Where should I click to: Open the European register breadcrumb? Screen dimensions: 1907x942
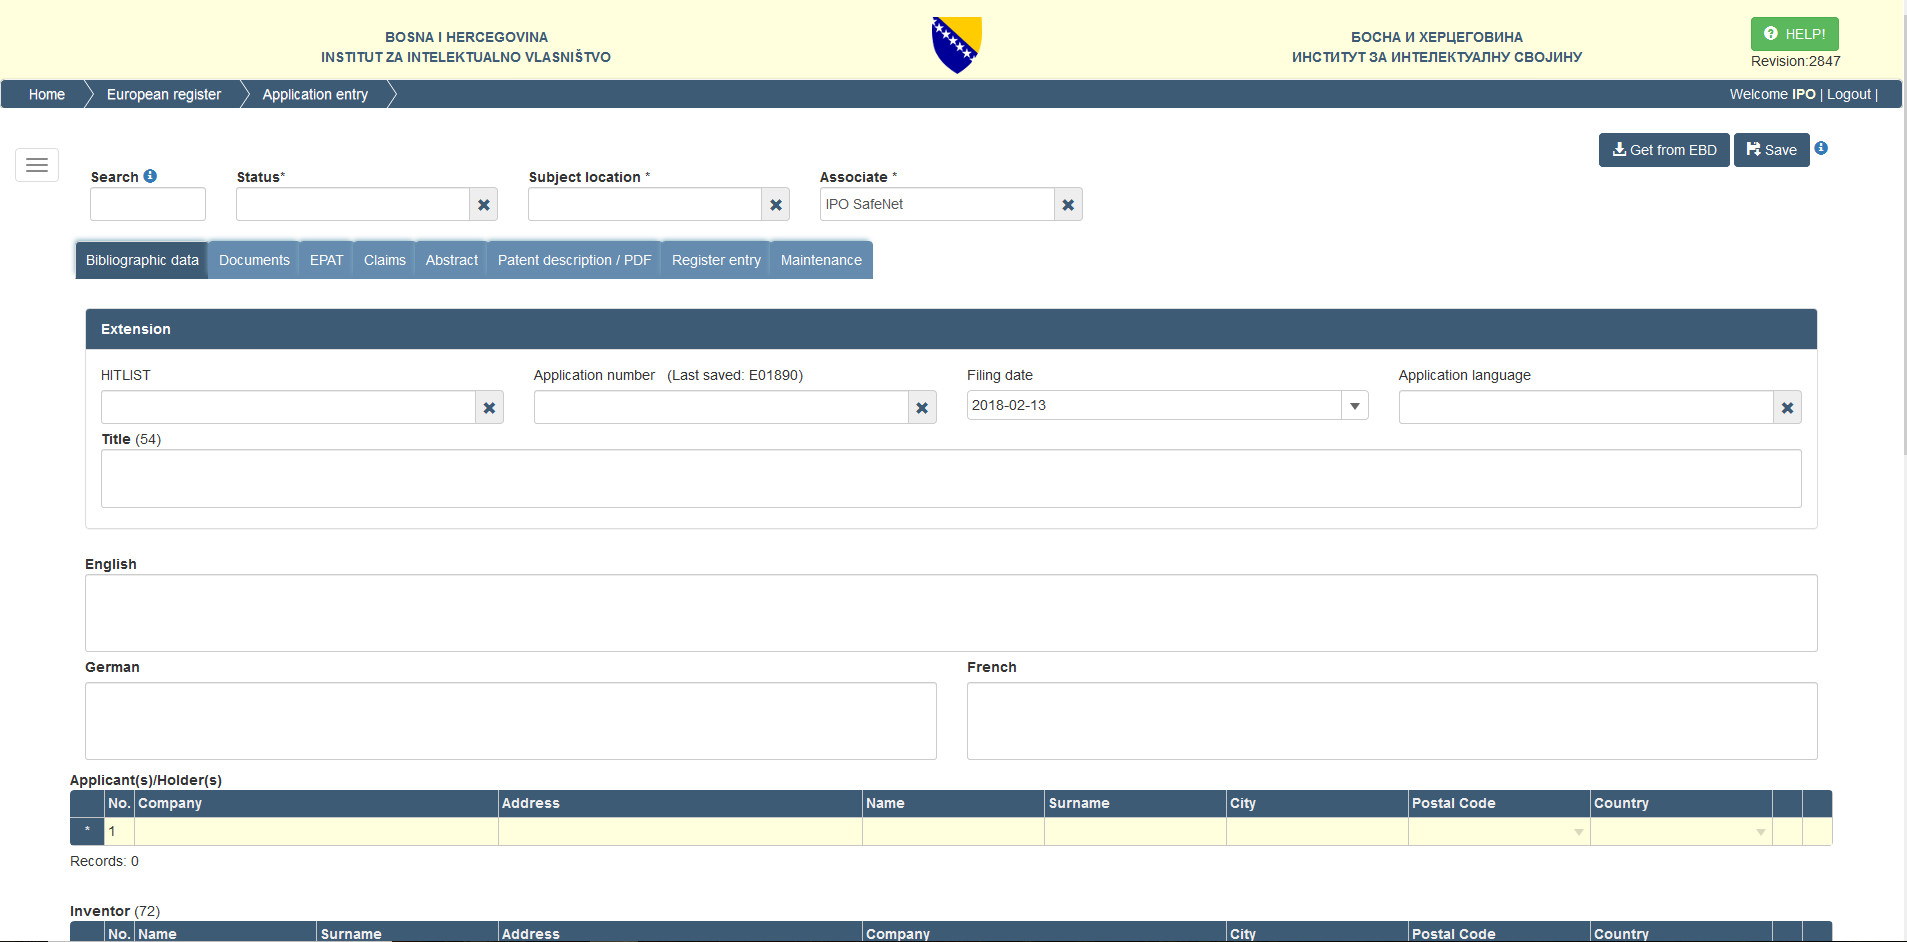click(x=164, y=94)
